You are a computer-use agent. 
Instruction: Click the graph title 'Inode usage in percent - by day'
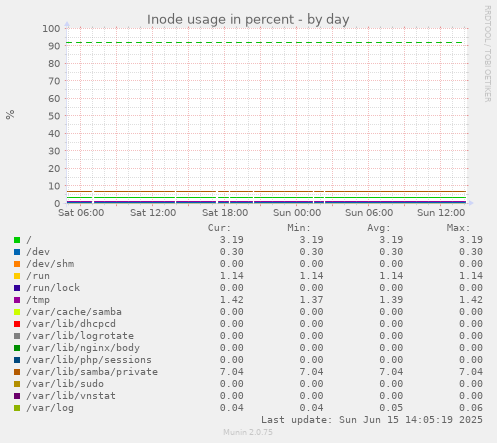pyautogui.click(x=248, y=20)
